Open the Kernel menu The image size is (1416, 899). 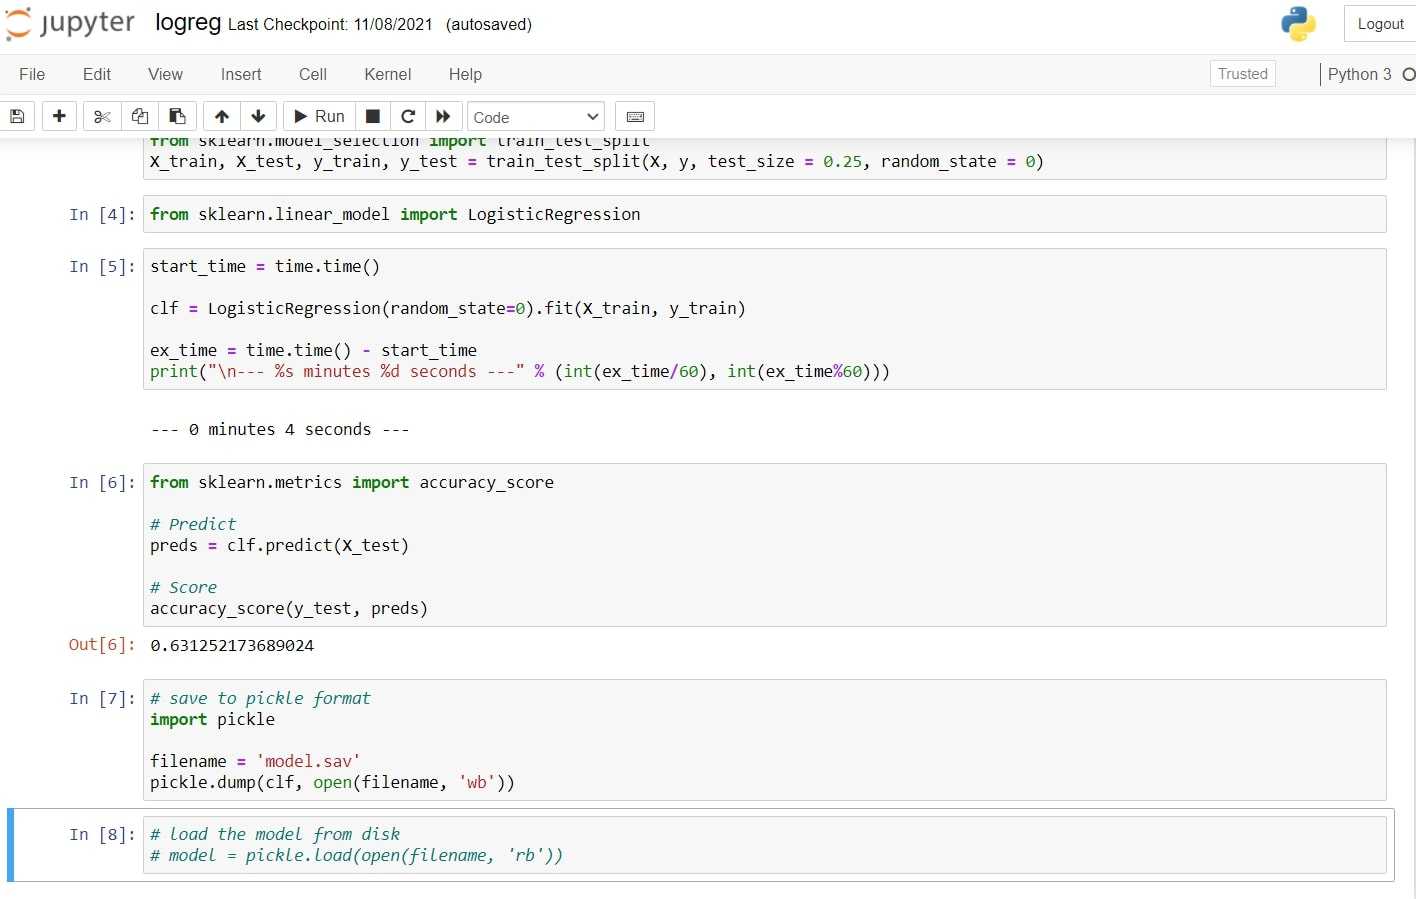387,74
